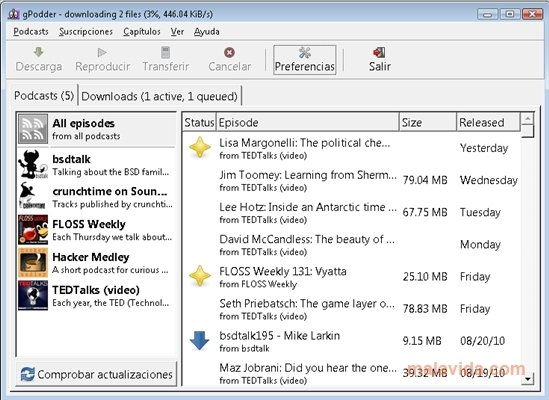Click the blue download arrow on bsdtalk195
The width and height of the screenshot is (549, 400).
(200, 340)
